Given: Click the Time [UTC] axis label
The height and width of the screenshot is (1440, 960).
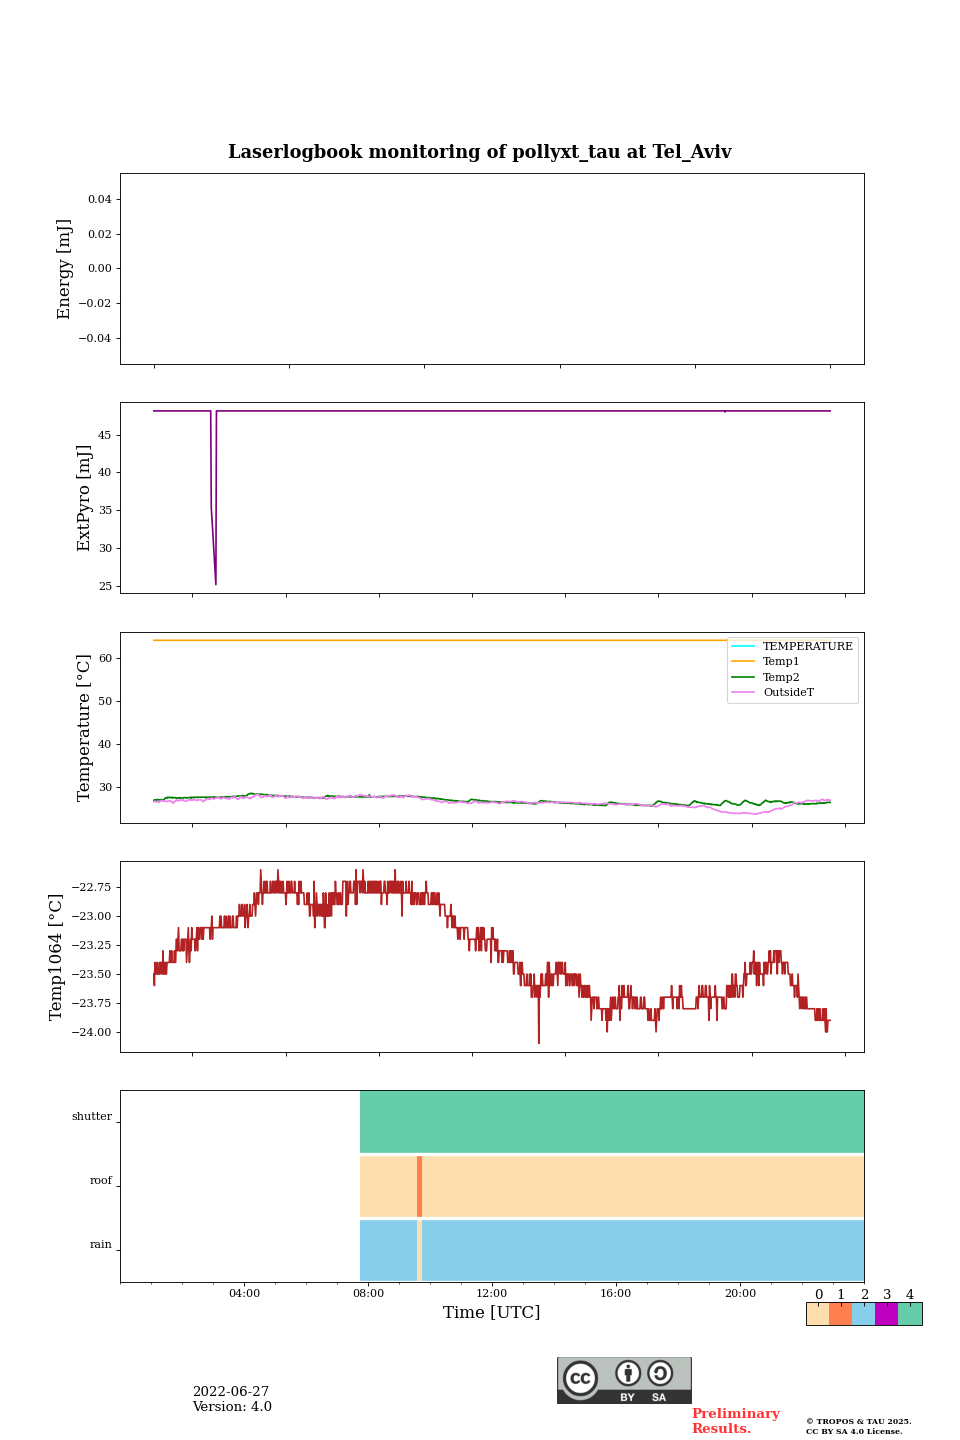Looking at the screenshot, I should point(492,1312).
